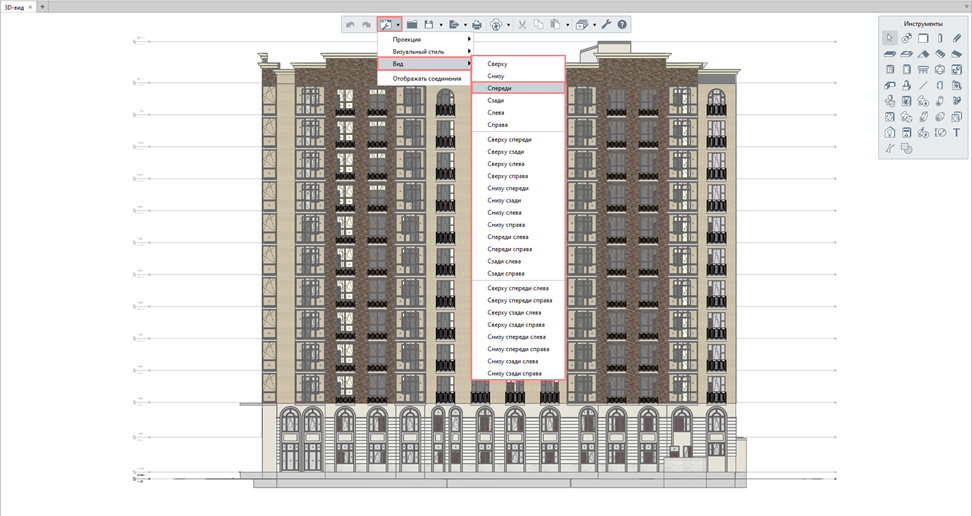The height and width of the screenshot is (516, 972).
Task: Close the 3D-вид tab
Action: click(30, 7)
